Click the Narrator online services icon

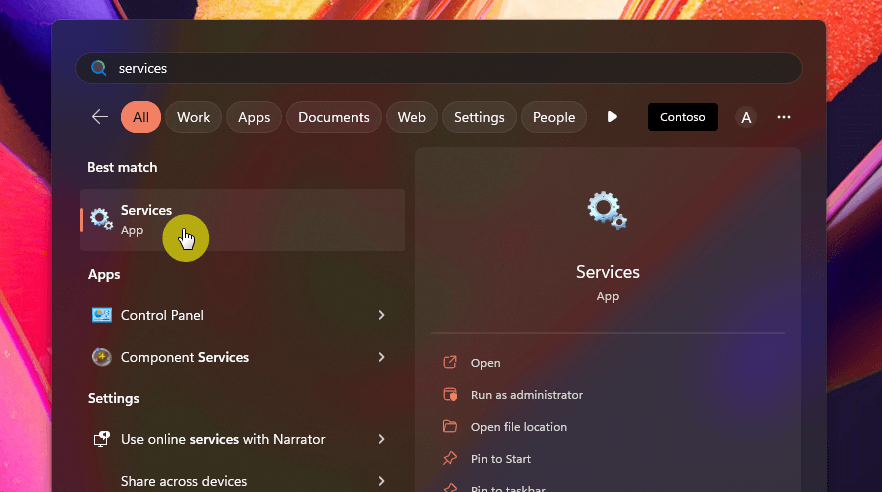click(102, 439)
